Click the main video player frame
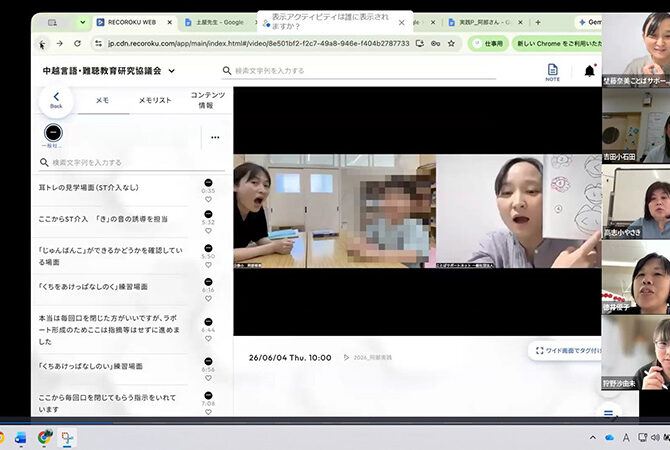Image resolution: width=670 pixels, height=450 pixels. pos(417,211)
